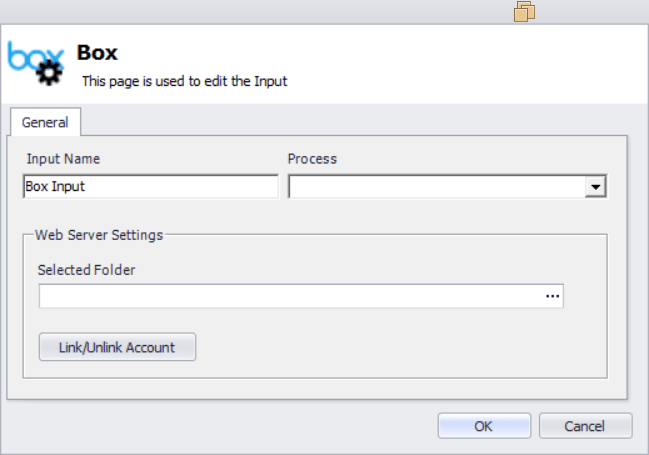
Task: Click "This page is used to edit the Input"
Action: tap(185, 81)
